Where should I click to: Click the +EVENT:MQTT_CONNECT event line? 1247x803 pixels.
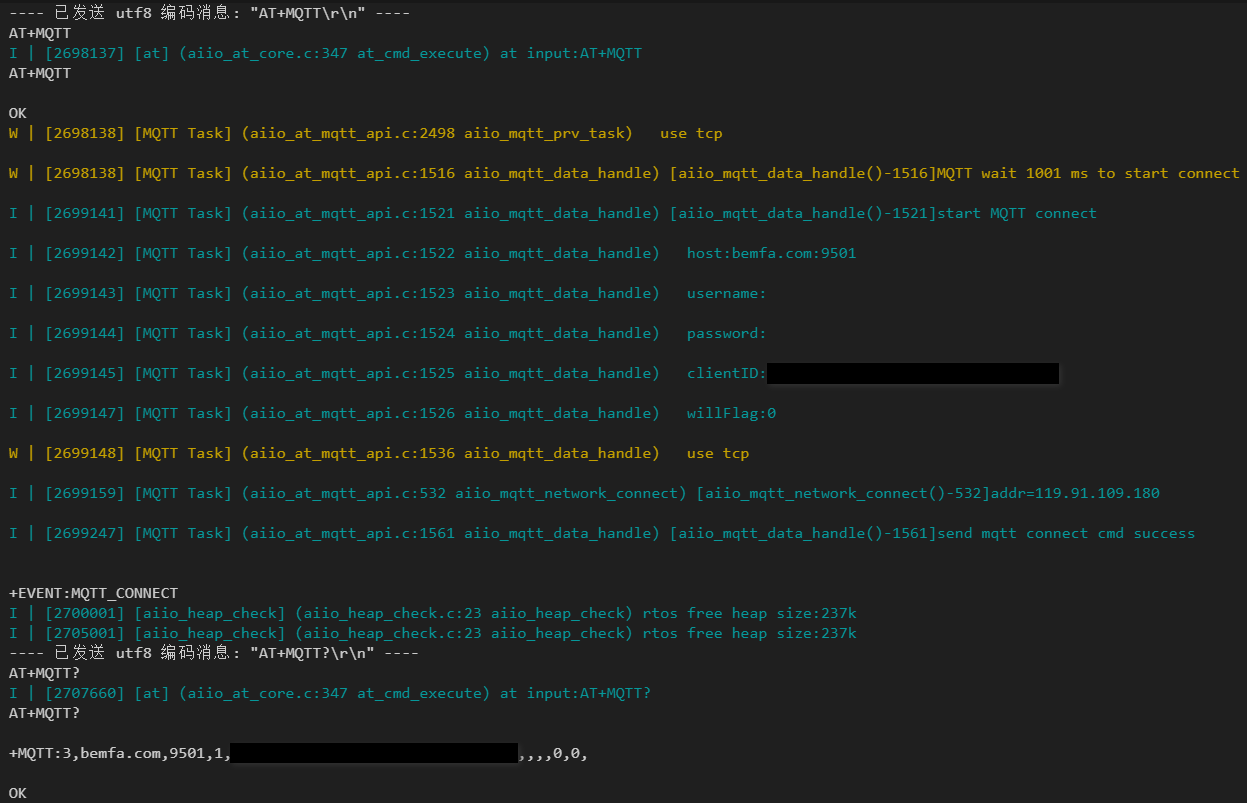[x=93, y=593]
